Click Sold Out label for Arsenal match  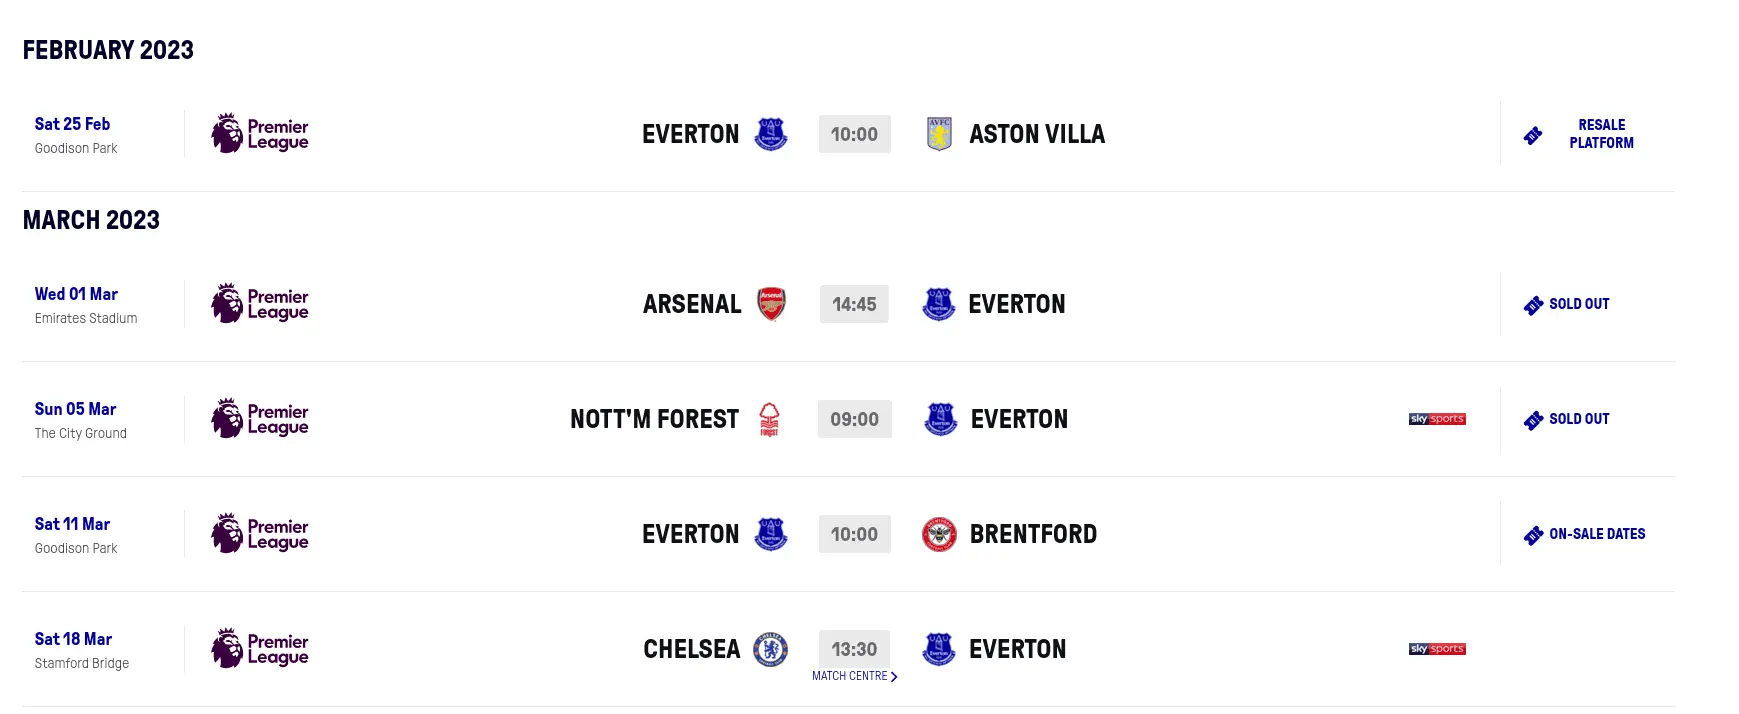point(1579,304)
